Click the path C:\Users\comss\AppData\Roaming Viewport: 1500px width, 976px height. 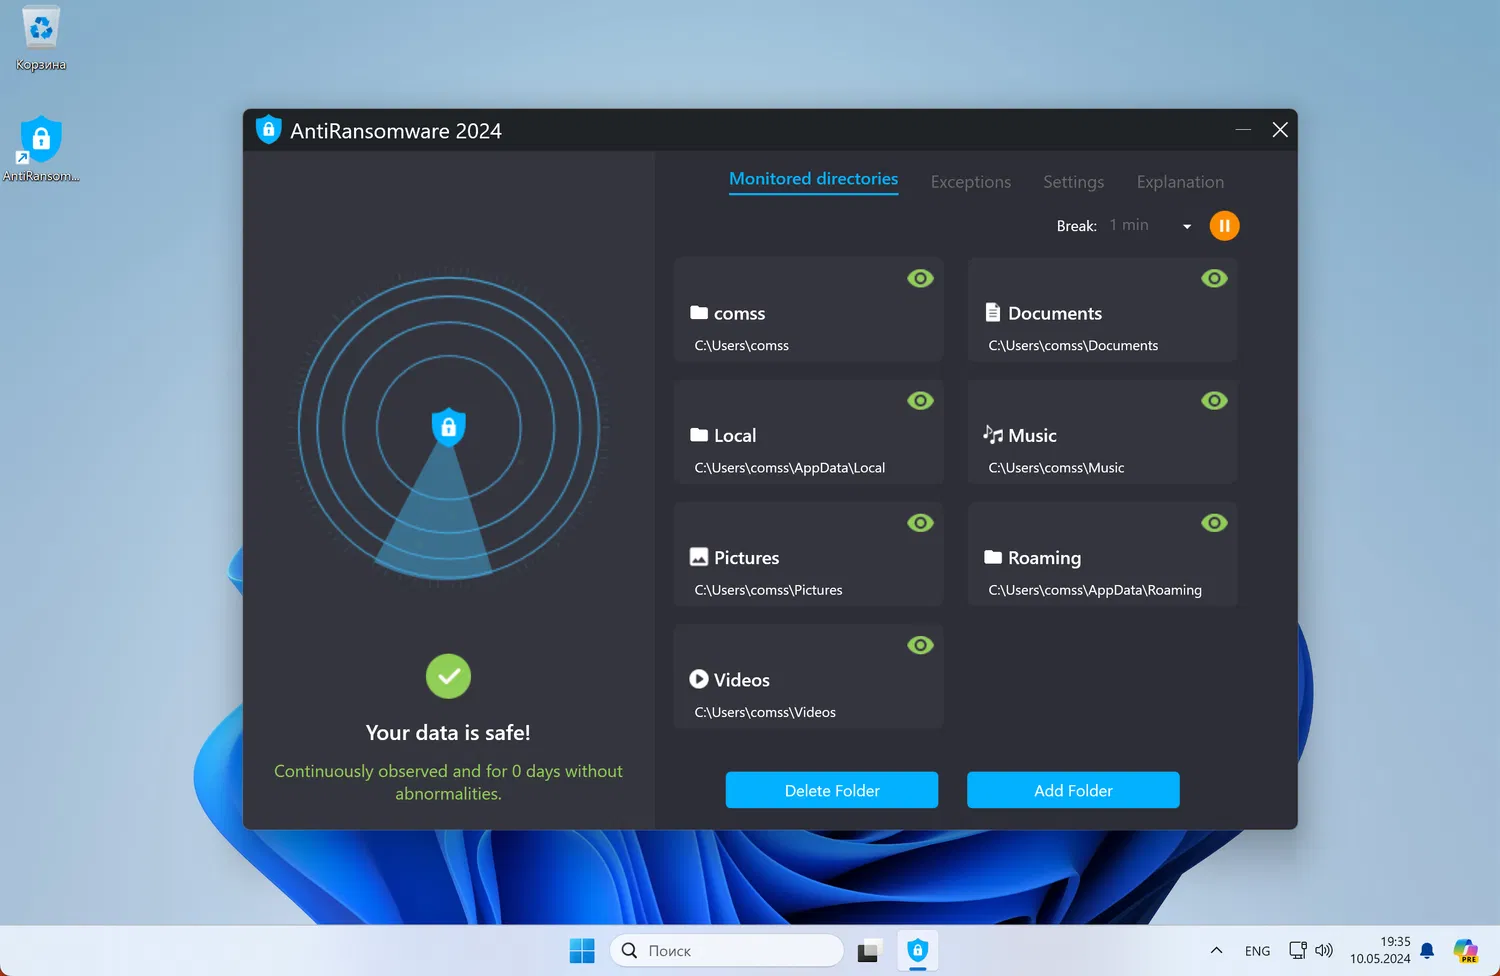[1095, 590]
